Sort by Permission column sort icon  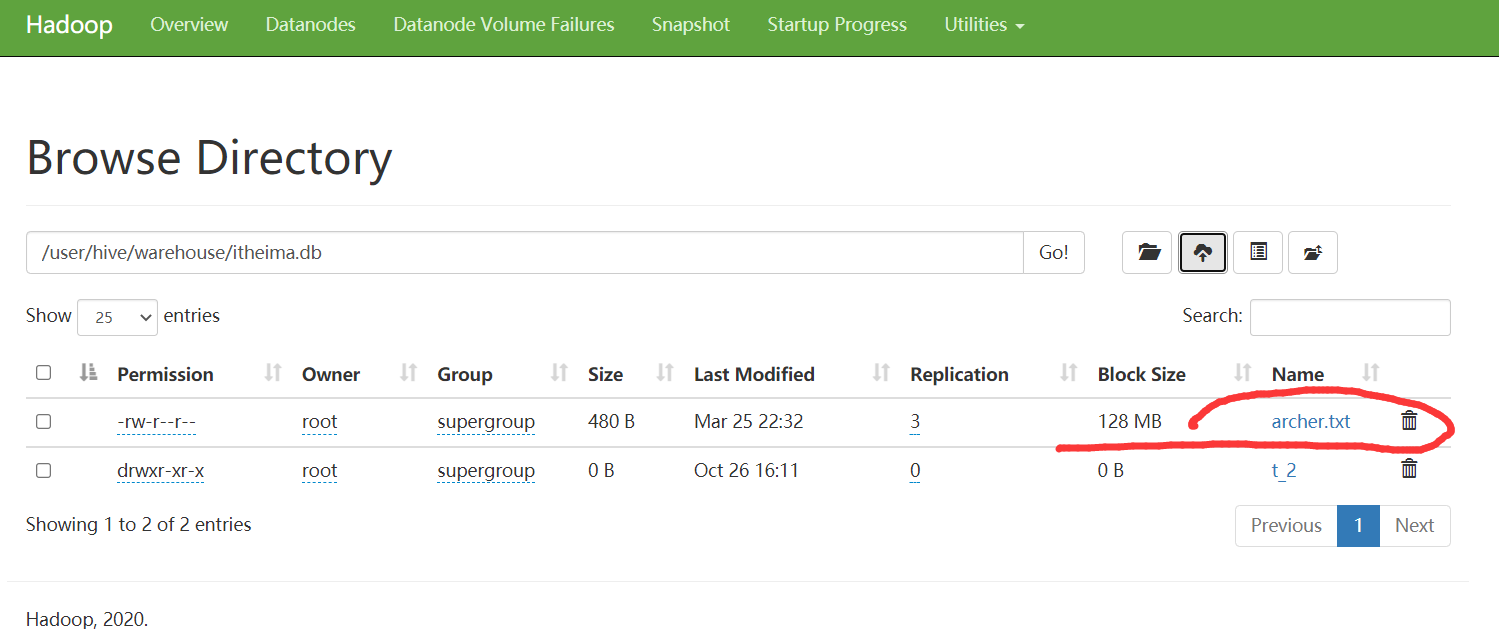tap(272, 374)
